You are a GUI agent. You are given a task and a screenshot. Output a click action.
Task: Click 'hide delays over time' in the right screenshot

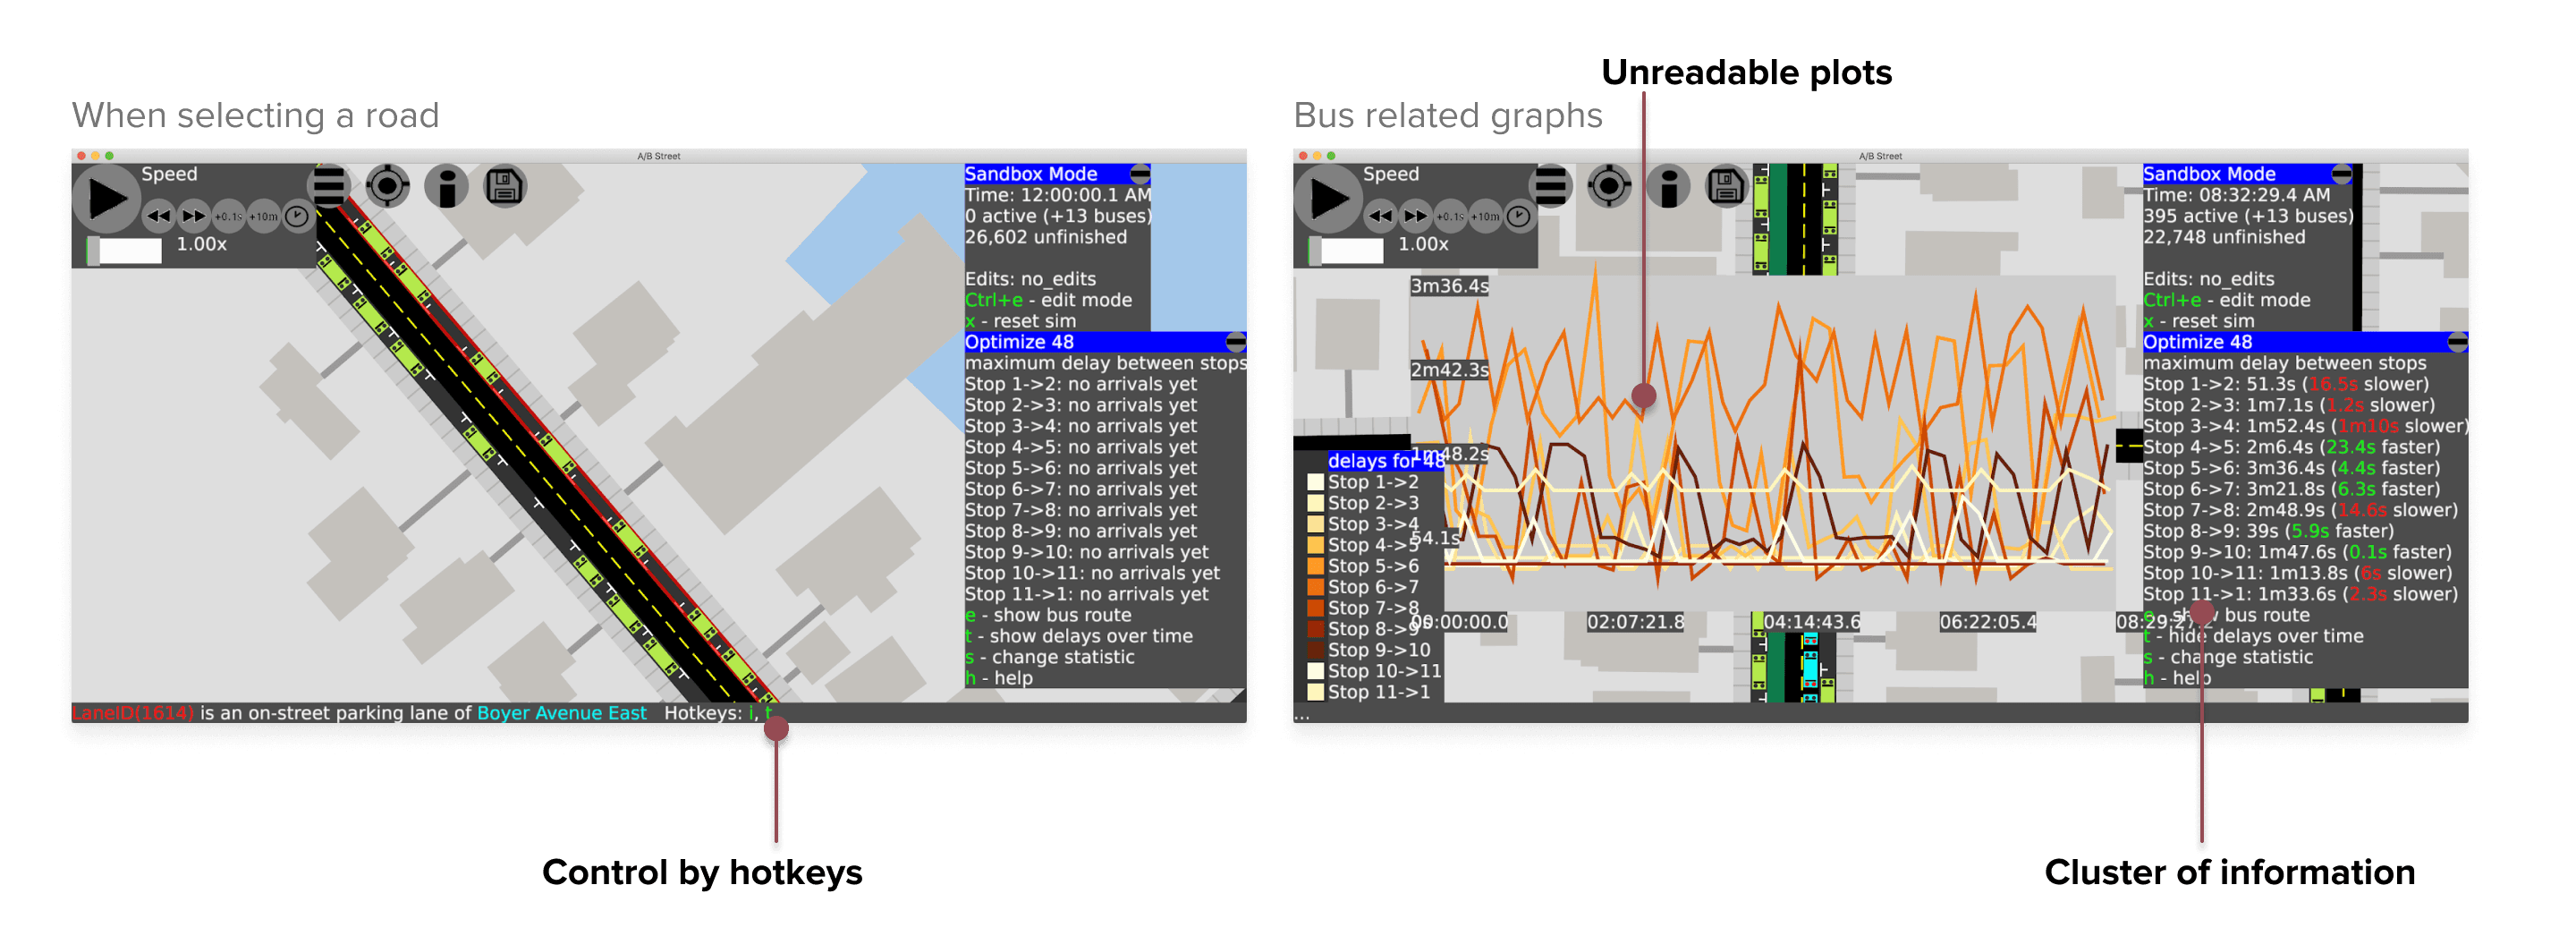tap(2265, 636)
